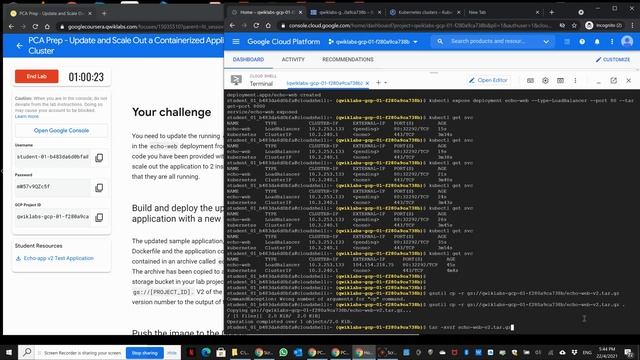
Task: Open the Windows Start menu
Action: coord(9,353)
